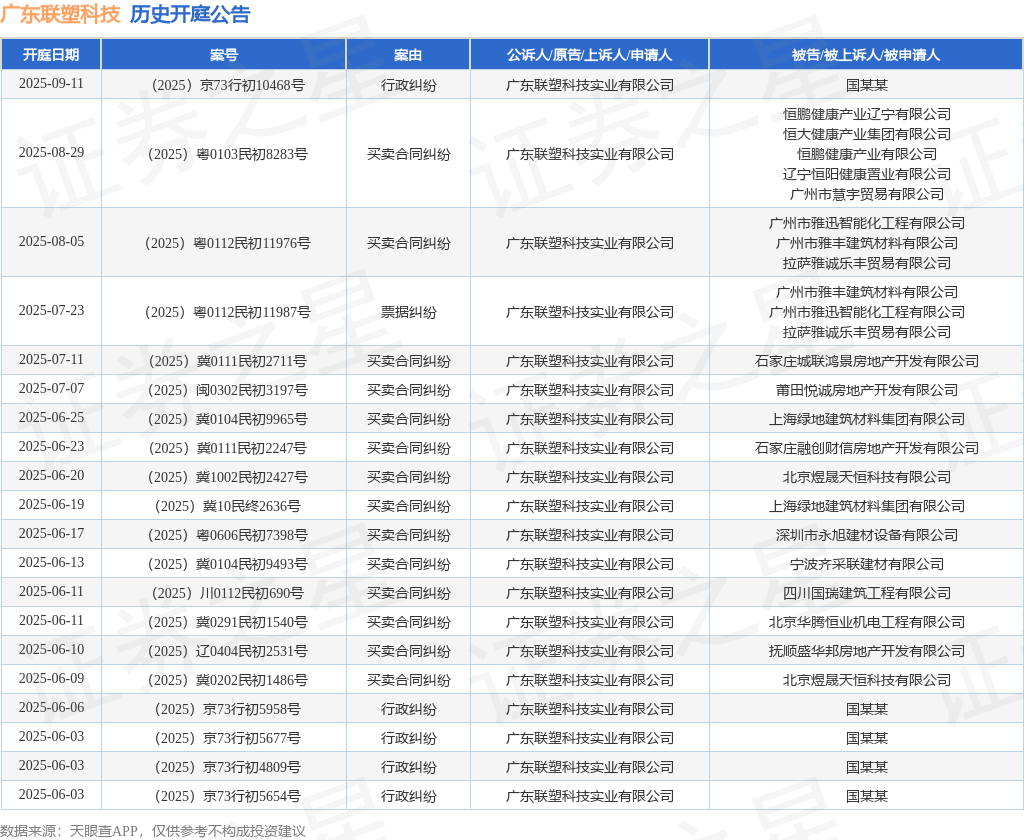The image size is (1024, 840).
Task: Click defendant 抚顺盛华邦房地产开发有限公司
Action: [867, 651]
